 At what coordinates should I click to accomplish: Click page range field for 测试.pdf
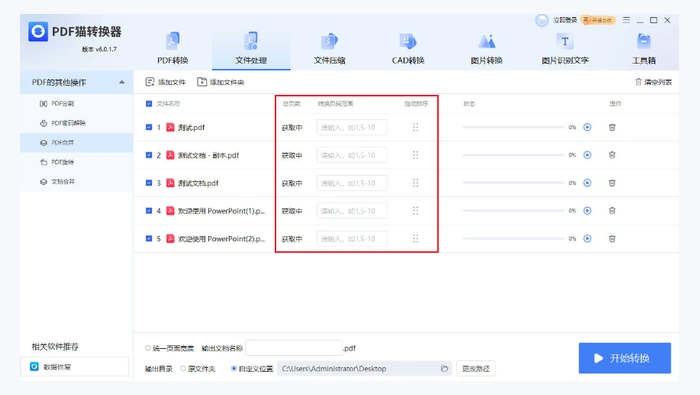point(352,128)
